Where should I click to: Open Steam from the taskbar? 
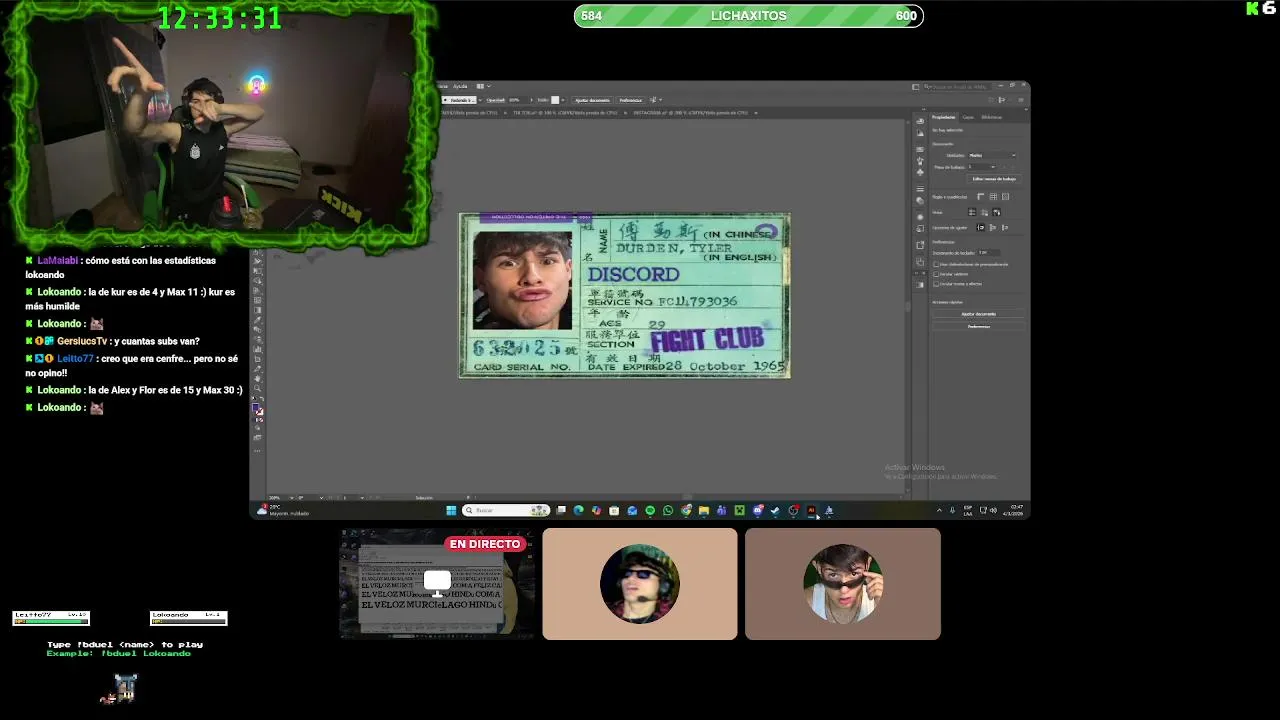pyautogui.click(x=775, y=510)
